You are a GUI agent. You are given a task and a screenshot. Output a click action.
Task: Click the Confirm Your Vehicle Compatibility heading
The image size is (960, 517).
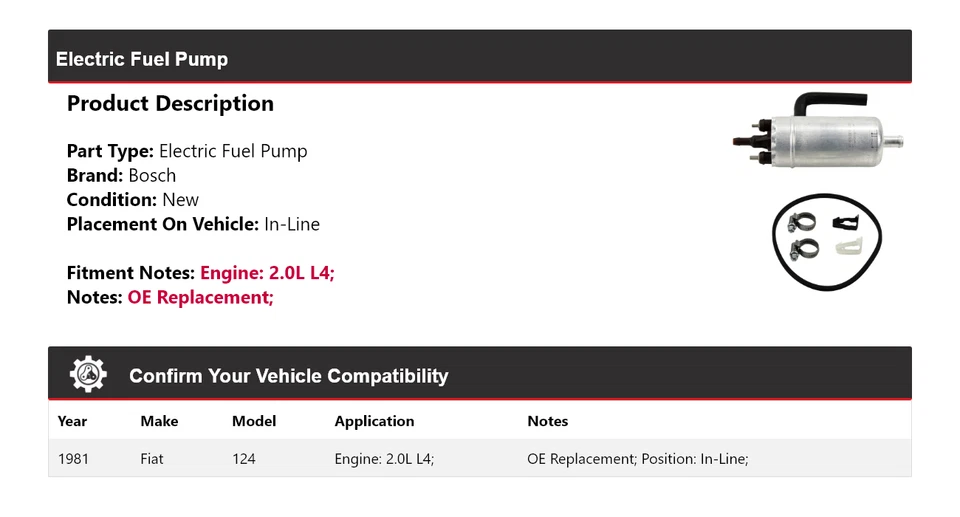coord(288,376)
